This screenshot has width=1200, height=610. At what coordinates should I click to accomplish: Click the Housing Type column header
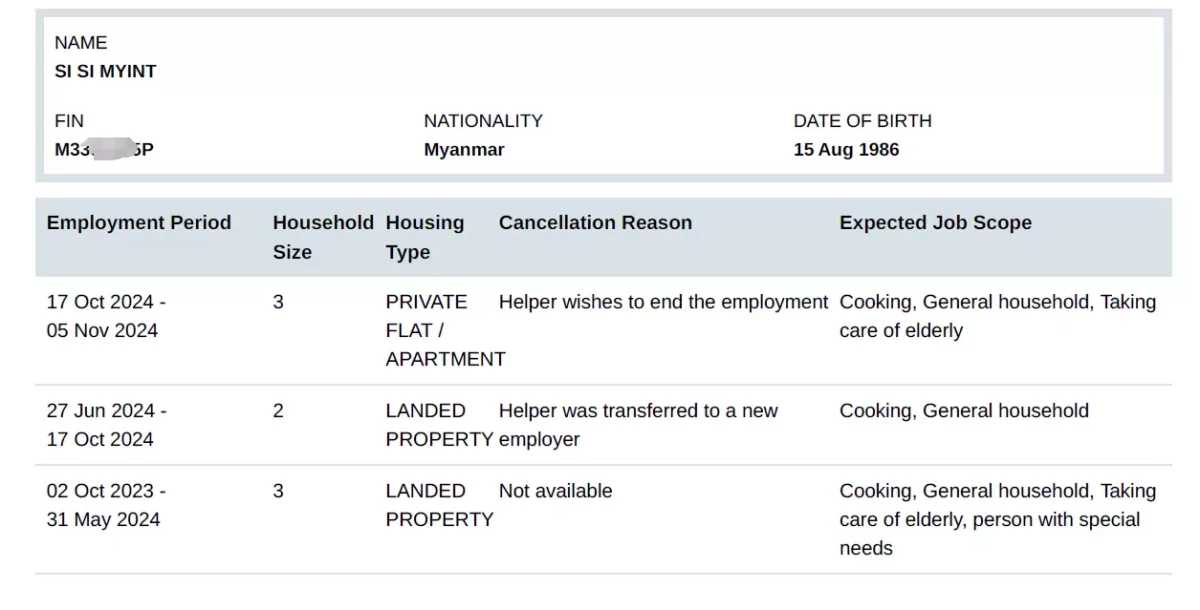(425, 238)
